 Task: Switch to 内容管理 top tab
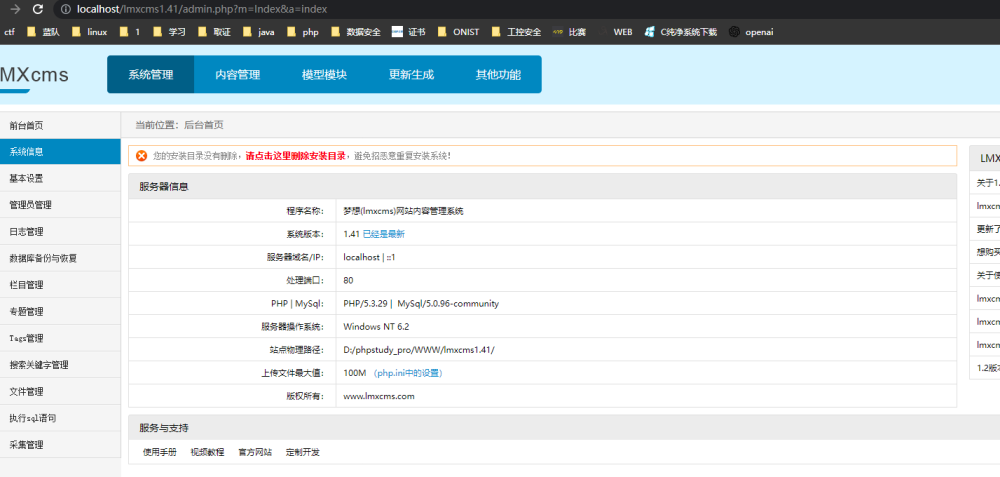(237, 75)
